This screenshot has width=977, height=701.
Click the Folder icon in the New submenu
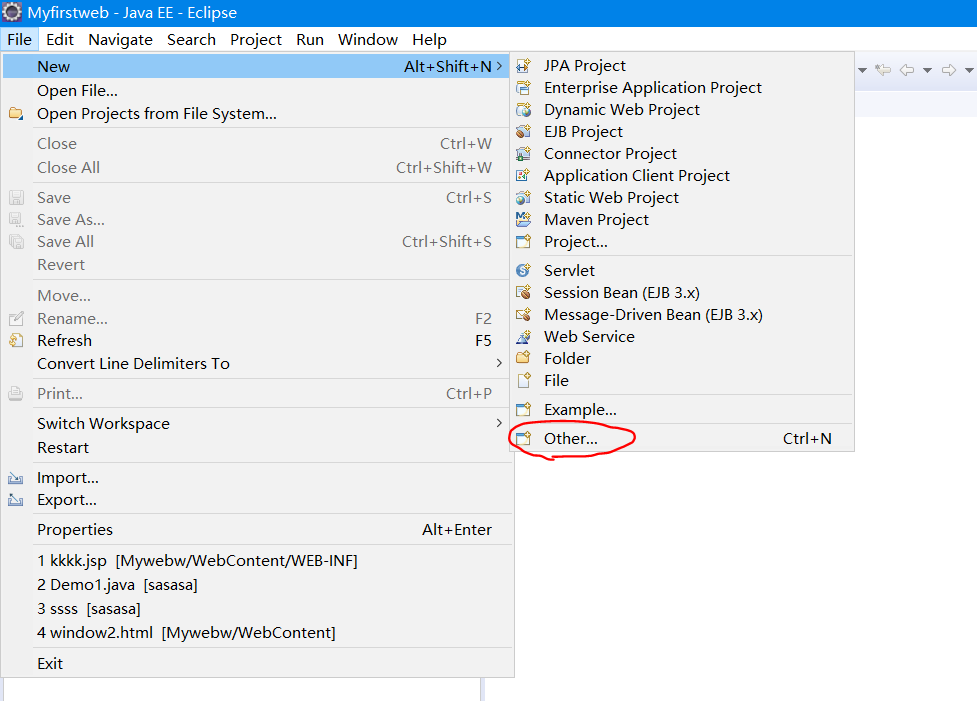[523, 358]
